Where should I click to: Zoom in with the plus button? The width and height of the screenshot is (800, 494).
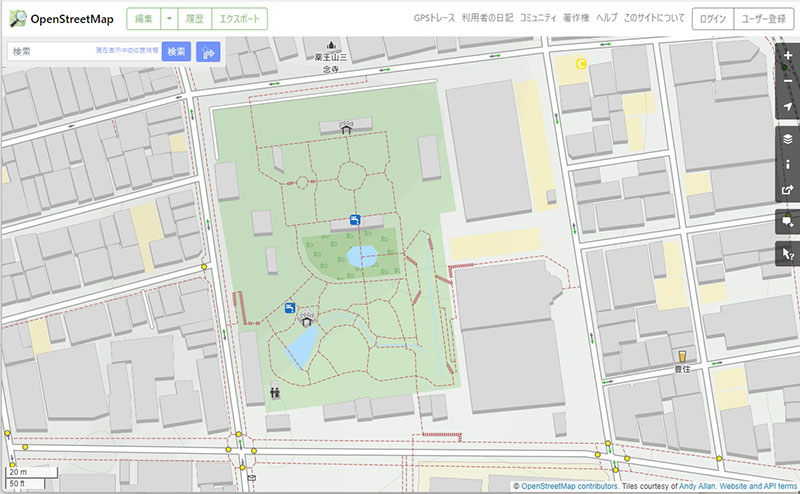(x=788, y=55)
